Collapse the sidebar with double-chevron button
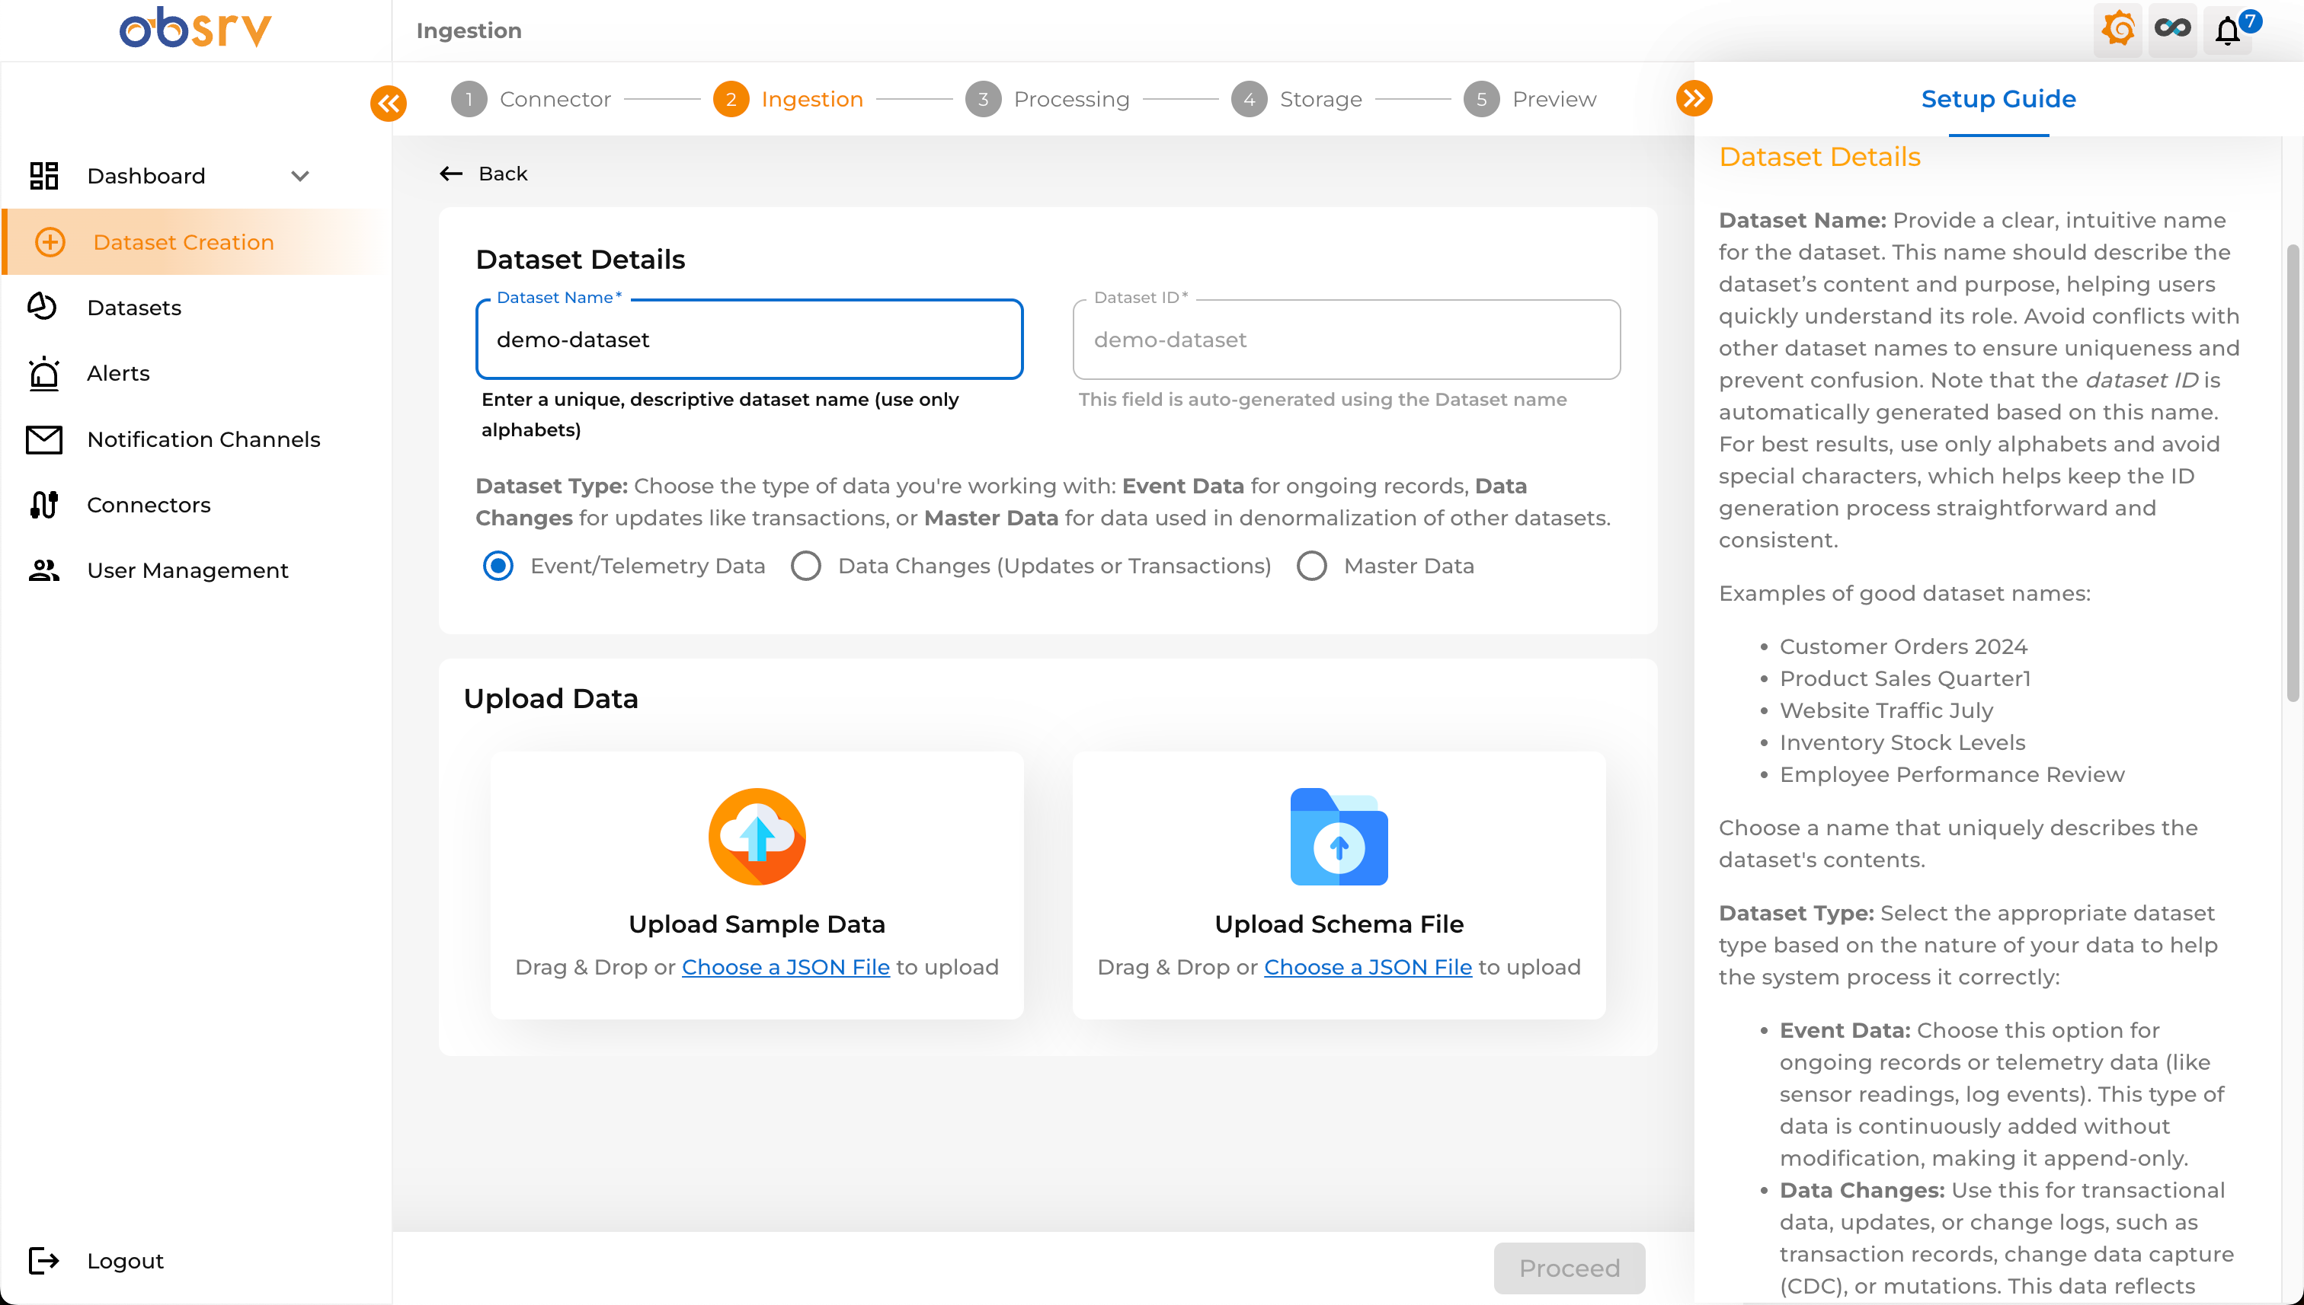This screenshot has width=2304, height=1305. coord(389,103)
